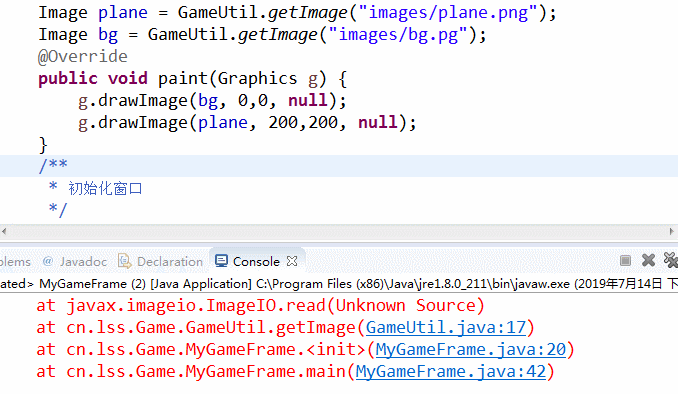Open the MyGameFrame.java:20 stack trace link
This screenshot has height=394, width=678.
click(x=471, y=349)
